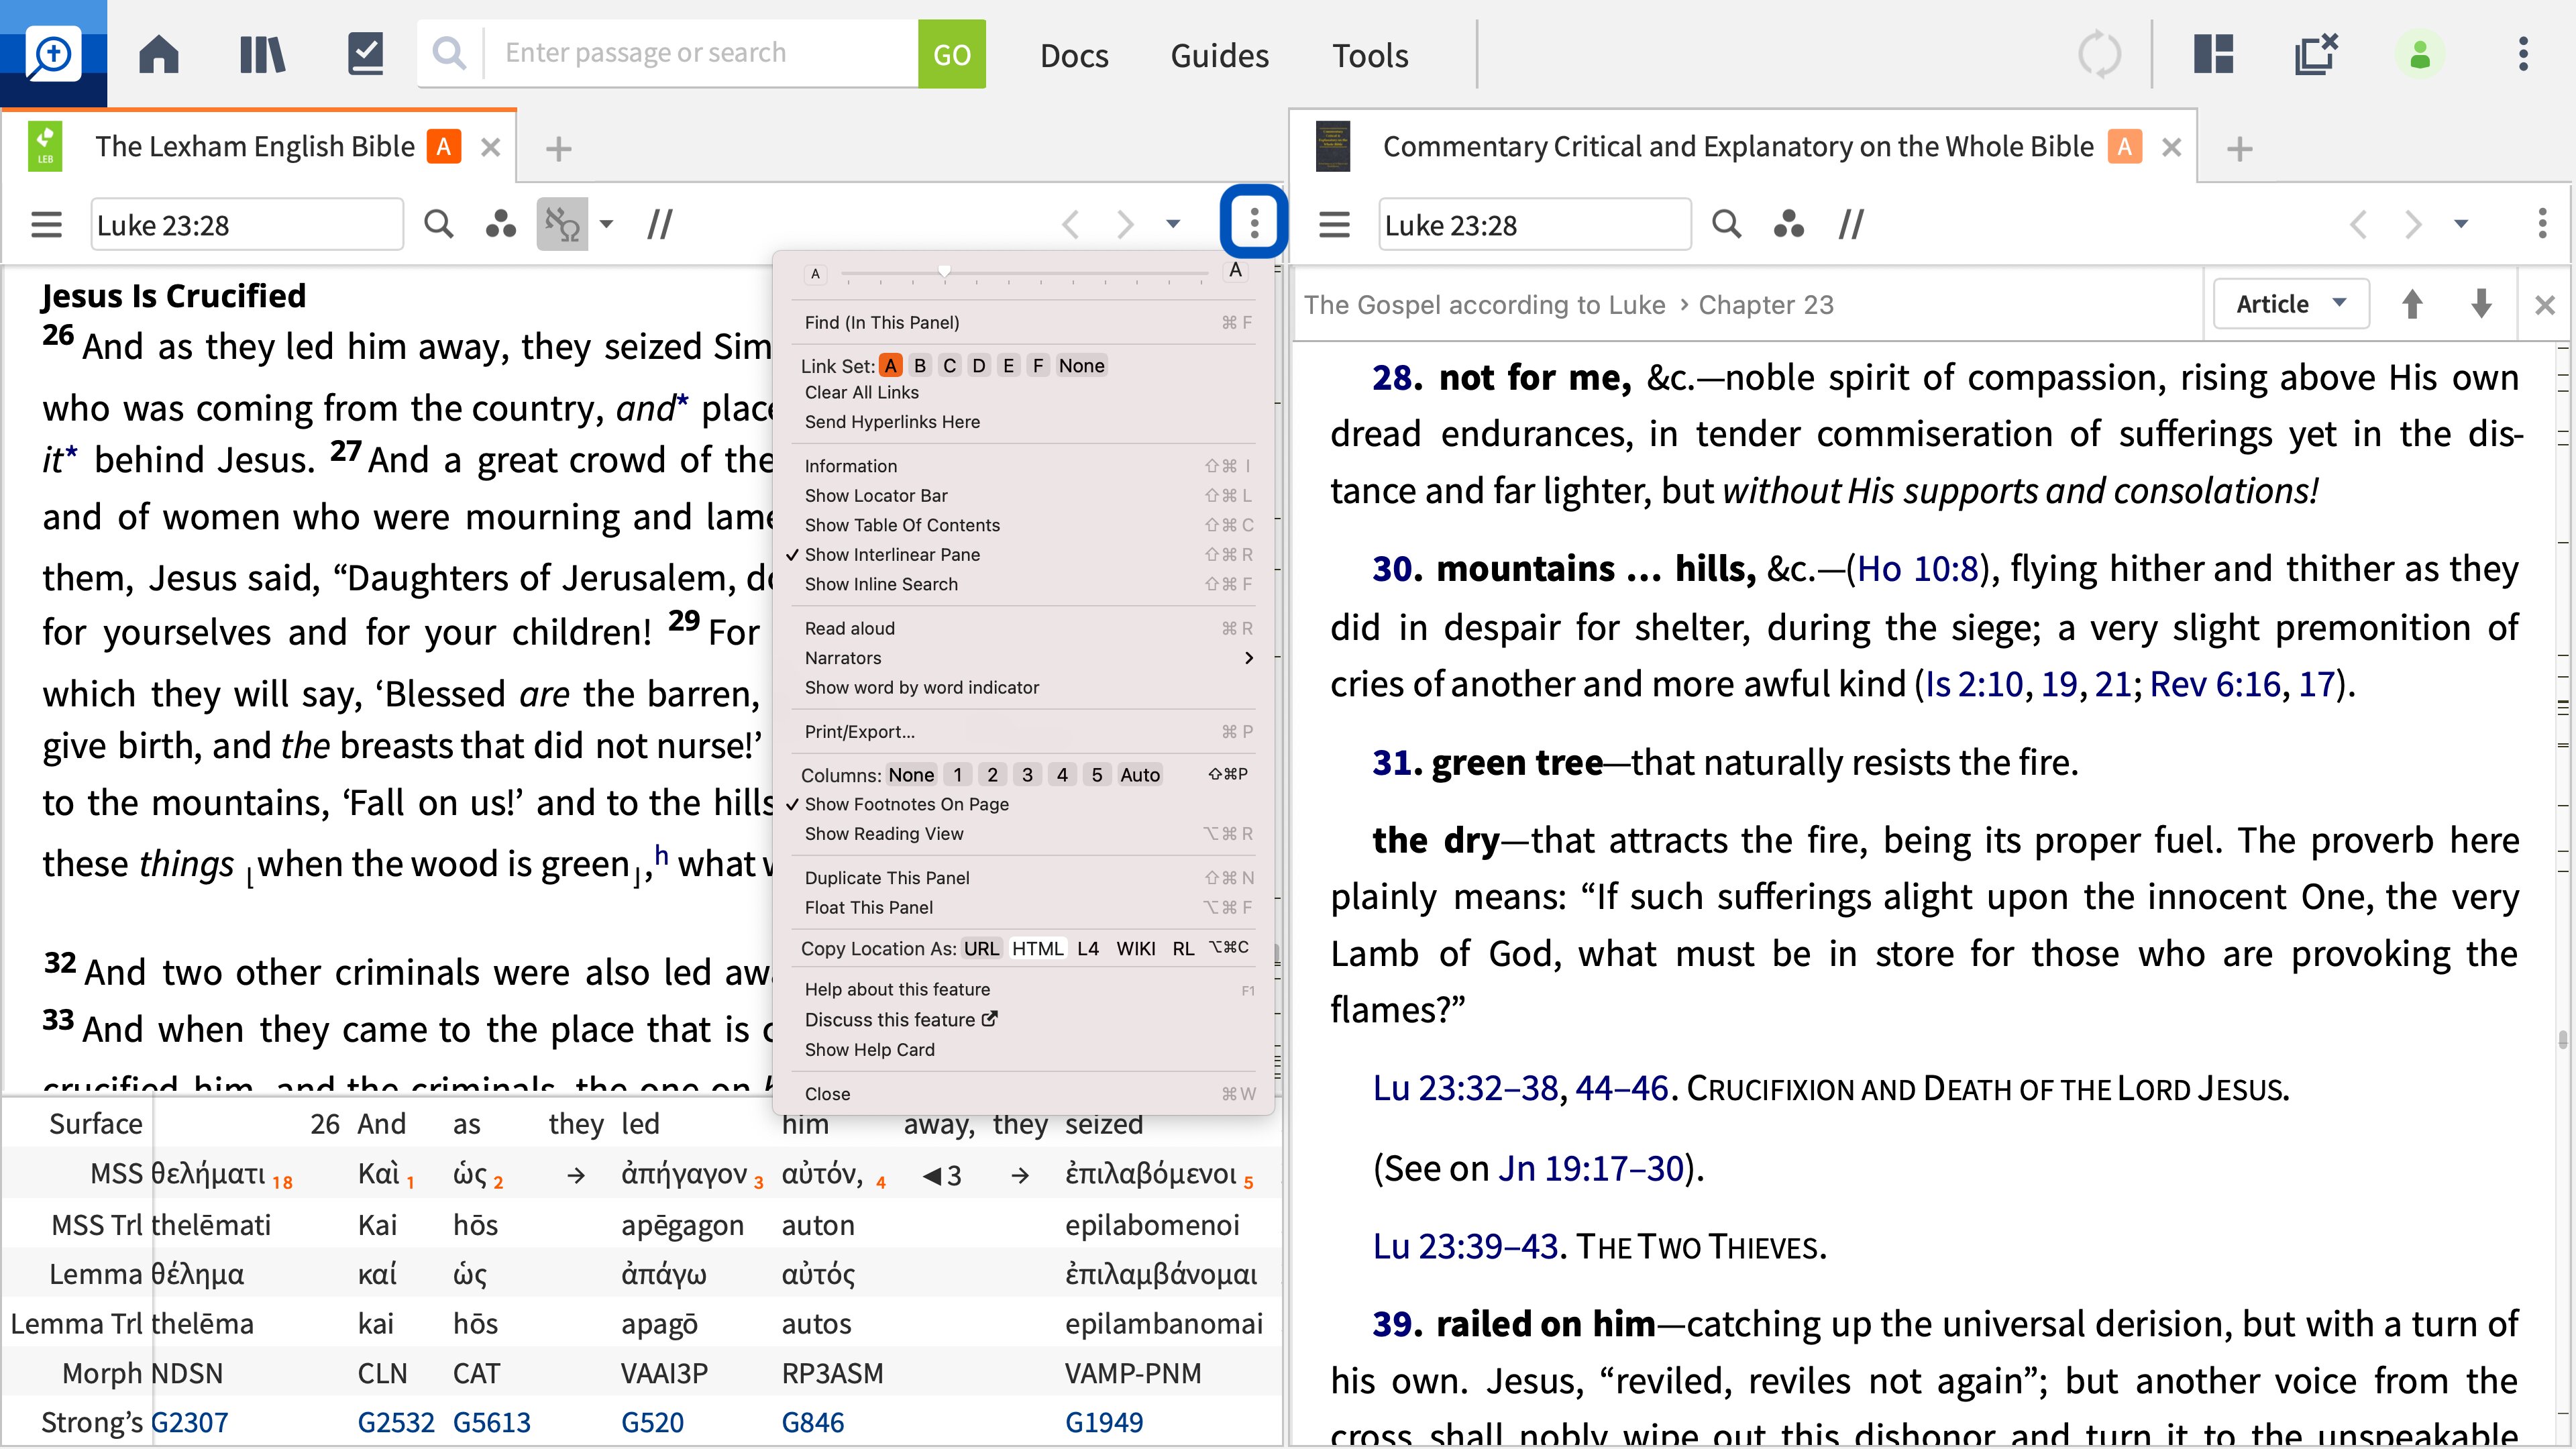2576x1449 pixels.
Task: Close the Commentary locator bar
Action: click(x=2546, y=305)
